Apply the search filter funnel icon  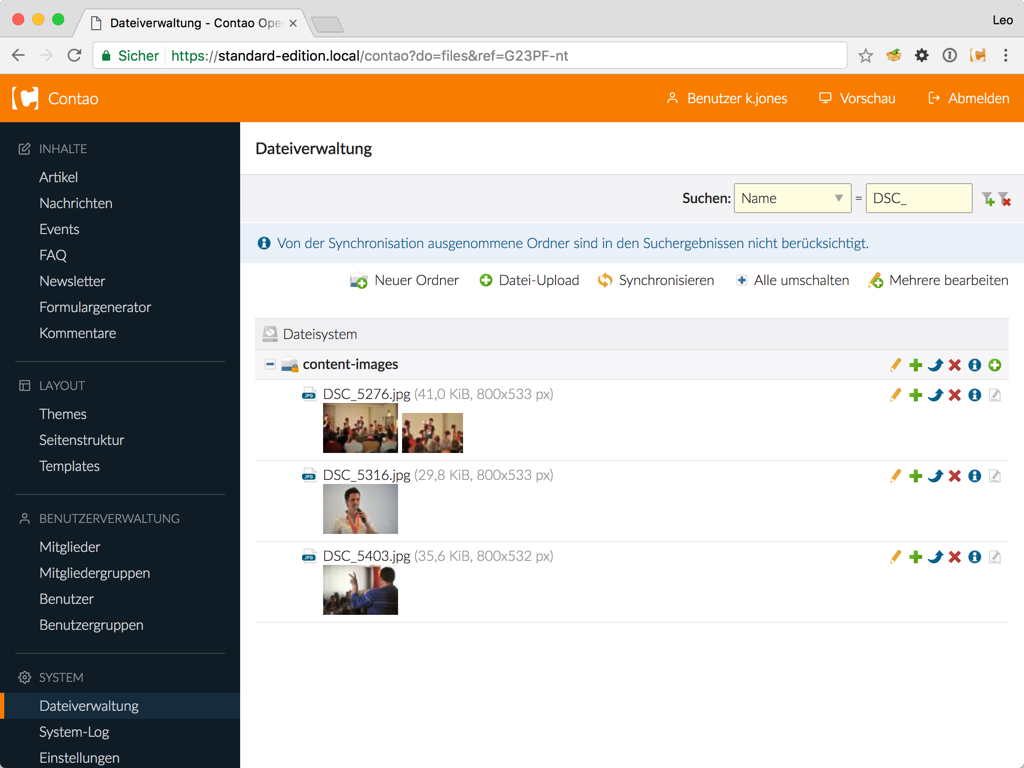coord(987,199)
